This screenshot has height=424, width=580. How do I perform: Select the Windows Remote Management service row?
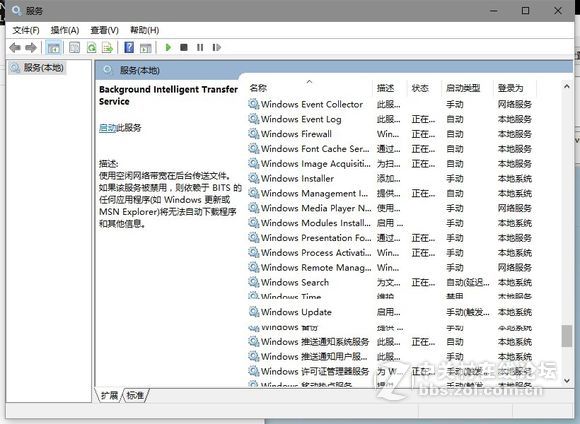tap(390, 267)
